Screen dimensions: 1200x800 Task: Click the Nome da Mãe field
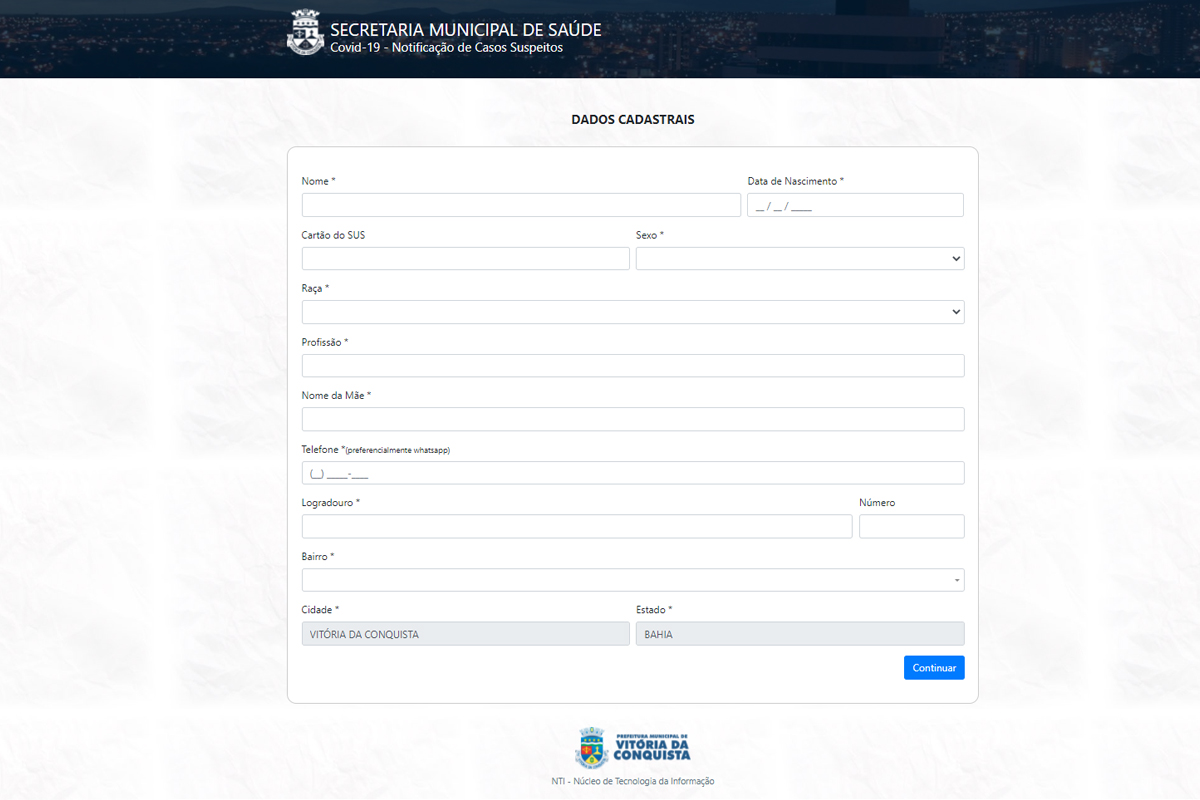632,419
